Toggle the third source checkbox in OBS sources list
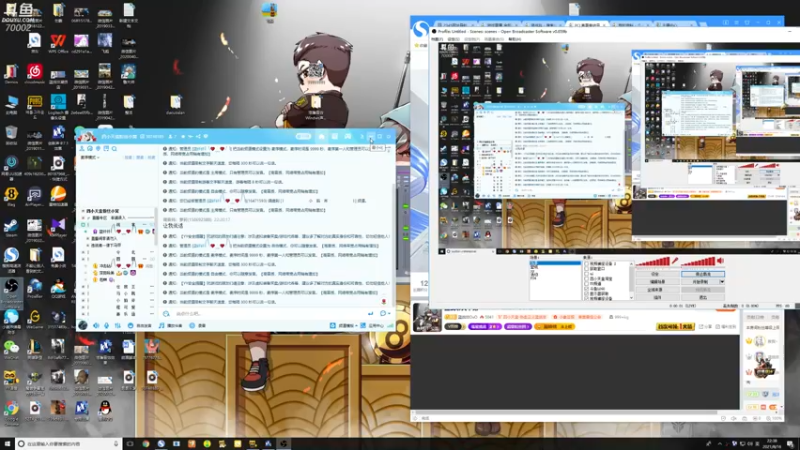This screenshot has width=800, height=450. coord(586,274)
